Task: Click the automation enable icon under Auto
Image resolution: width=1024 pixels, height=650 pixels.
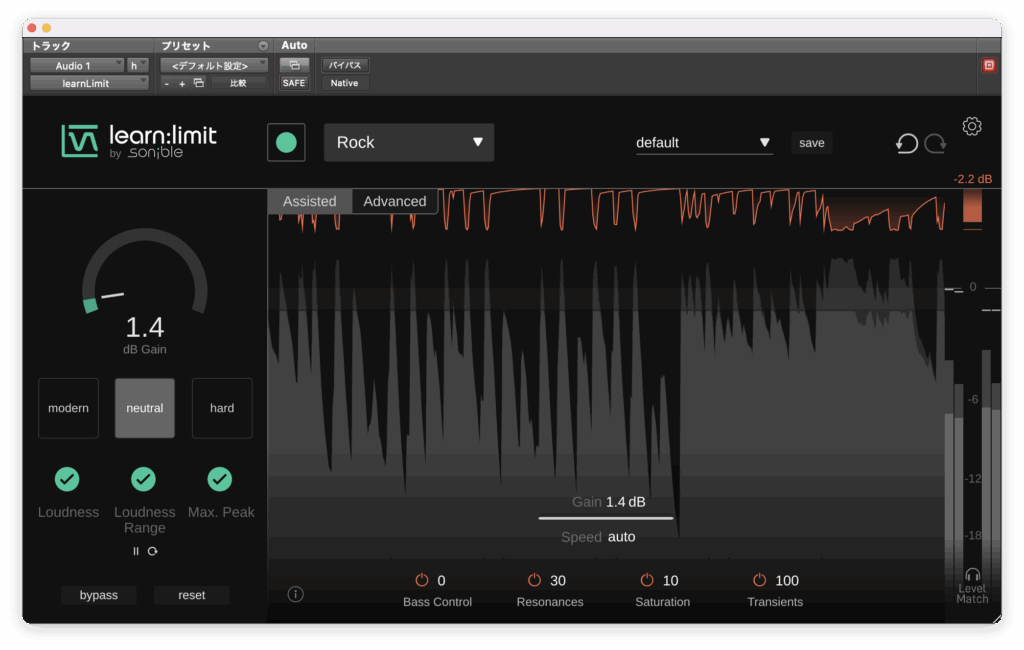Action: (x=294, y=65)
